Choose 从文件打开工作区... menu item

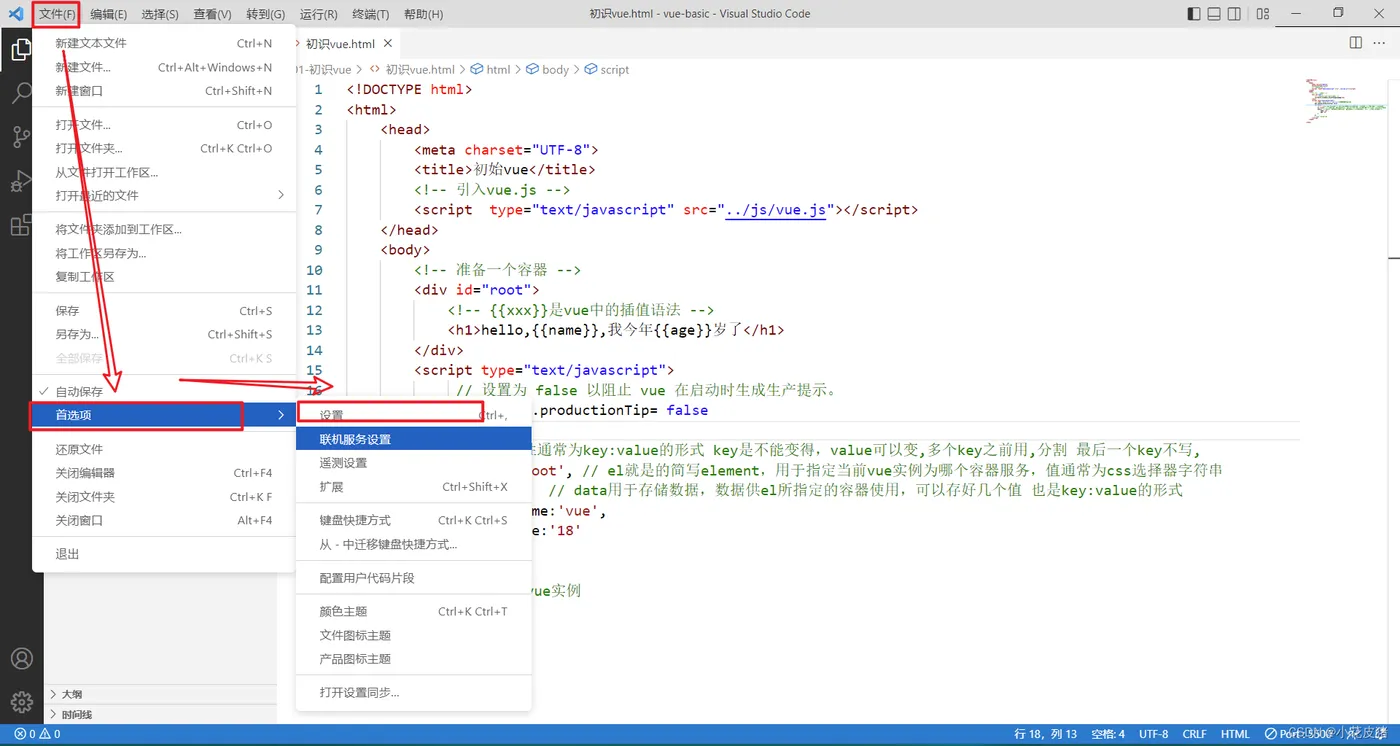164,172
